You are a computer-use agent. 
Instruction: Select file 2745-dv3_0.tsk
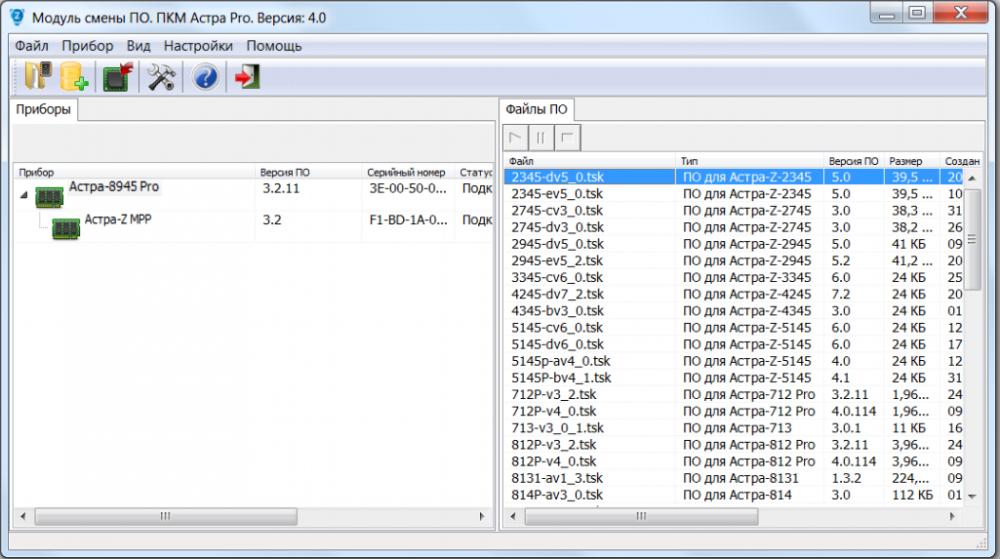click(557, 227)
